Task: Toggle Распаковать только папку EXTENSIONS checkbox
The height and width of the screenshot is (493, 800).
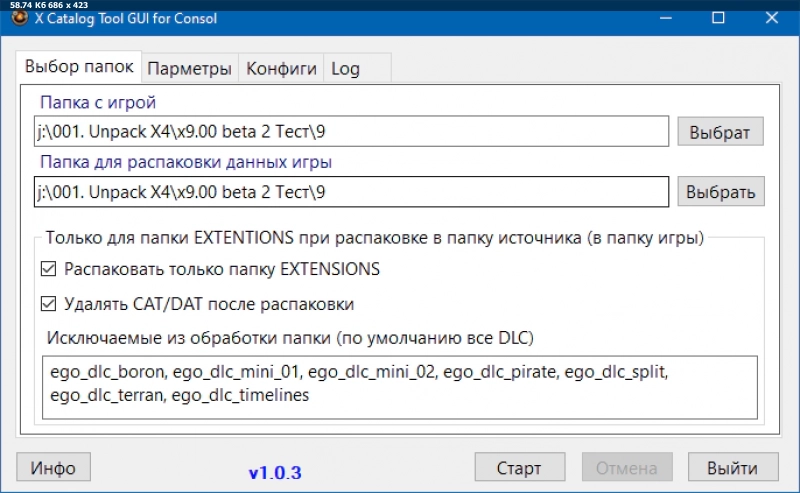Action: pos(48,269)
